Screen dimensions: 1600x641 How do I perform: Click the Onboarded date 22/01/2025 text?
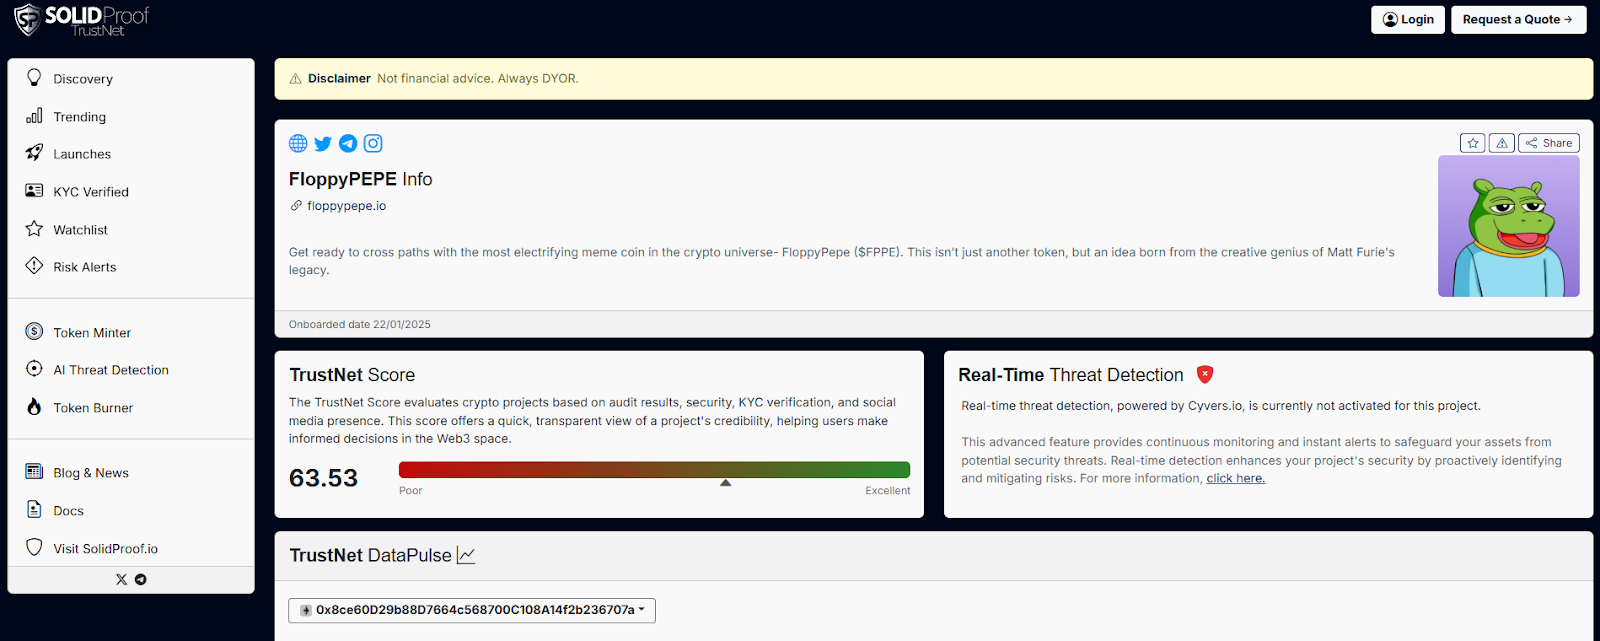360,324
